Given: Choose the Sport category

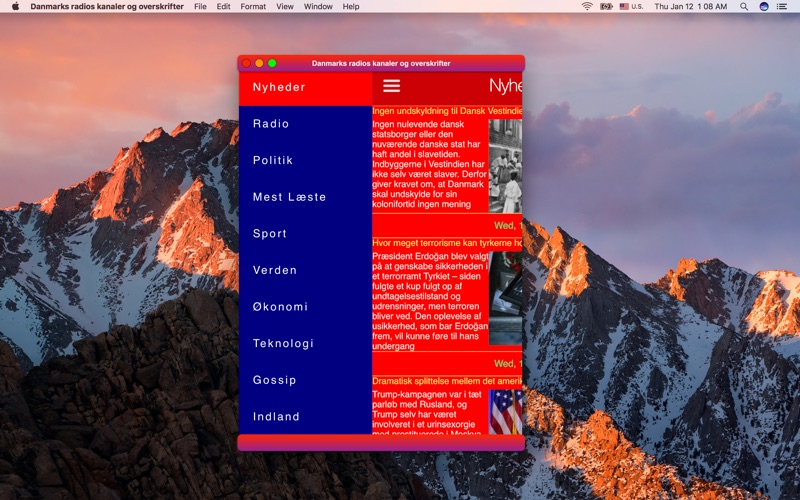Looking at the screenshot, I should coord(306,234).
